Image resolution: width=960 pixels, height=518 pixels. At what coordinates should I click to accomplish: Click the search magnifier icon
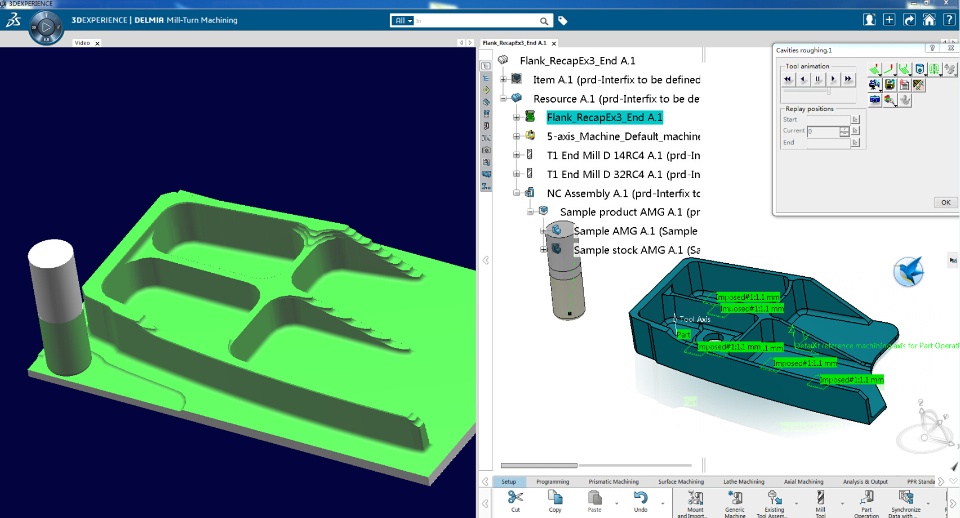pos(544,21)
